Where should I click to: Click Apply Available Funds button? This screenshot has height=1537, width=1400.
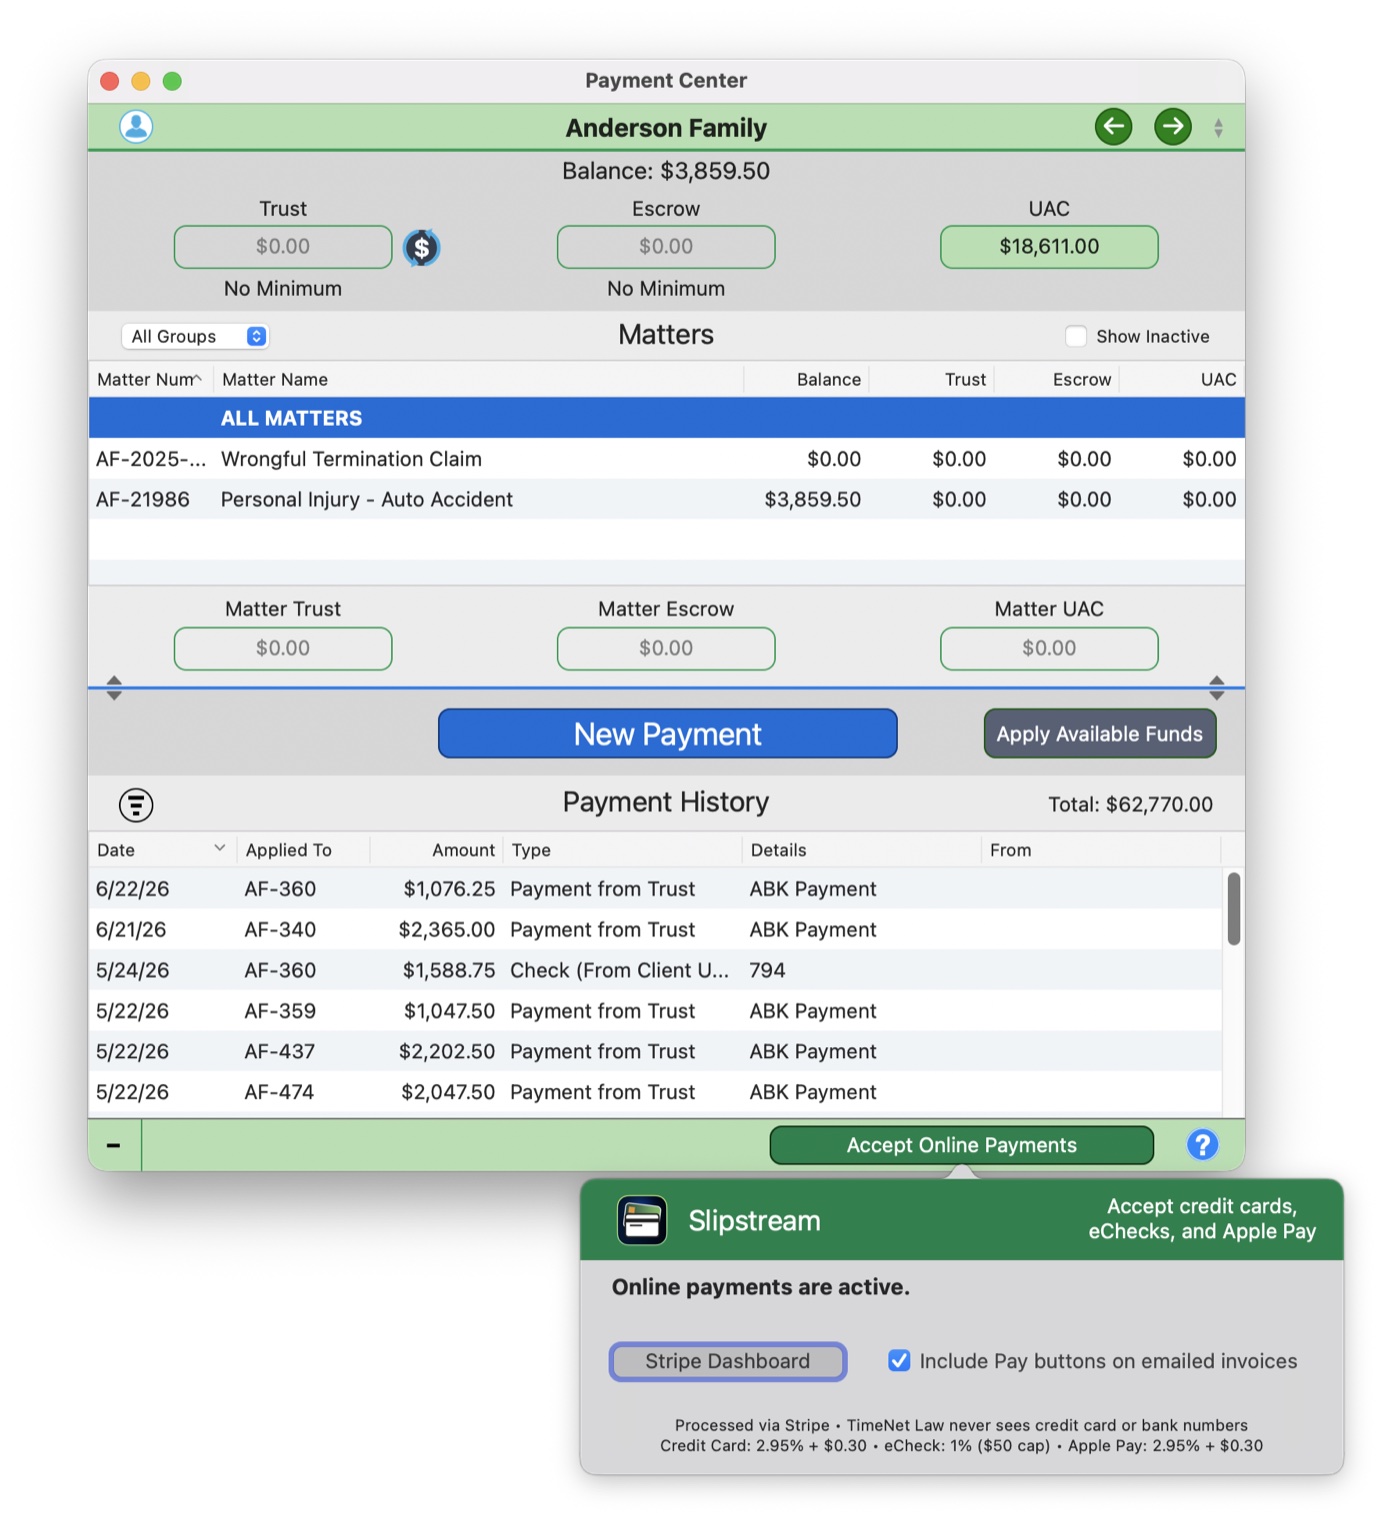[1100, 734]
